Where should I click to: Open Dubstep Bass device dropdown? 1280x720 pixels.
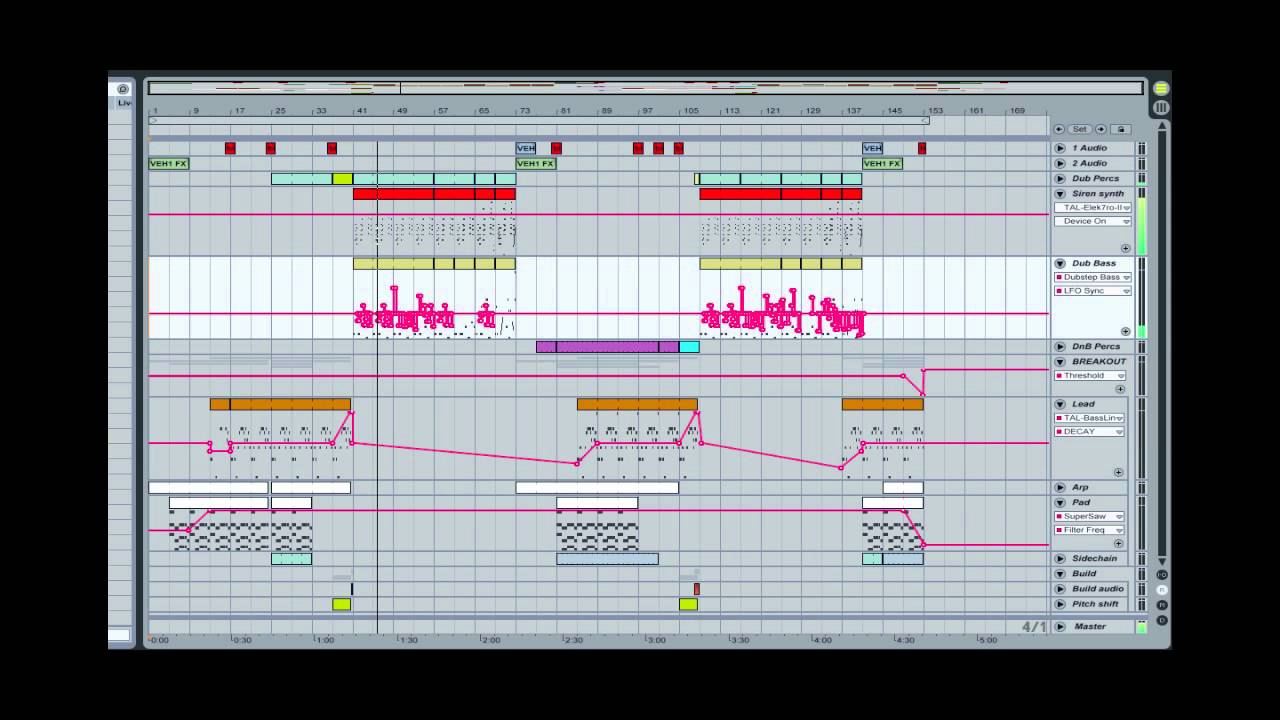pos(1093,277)
